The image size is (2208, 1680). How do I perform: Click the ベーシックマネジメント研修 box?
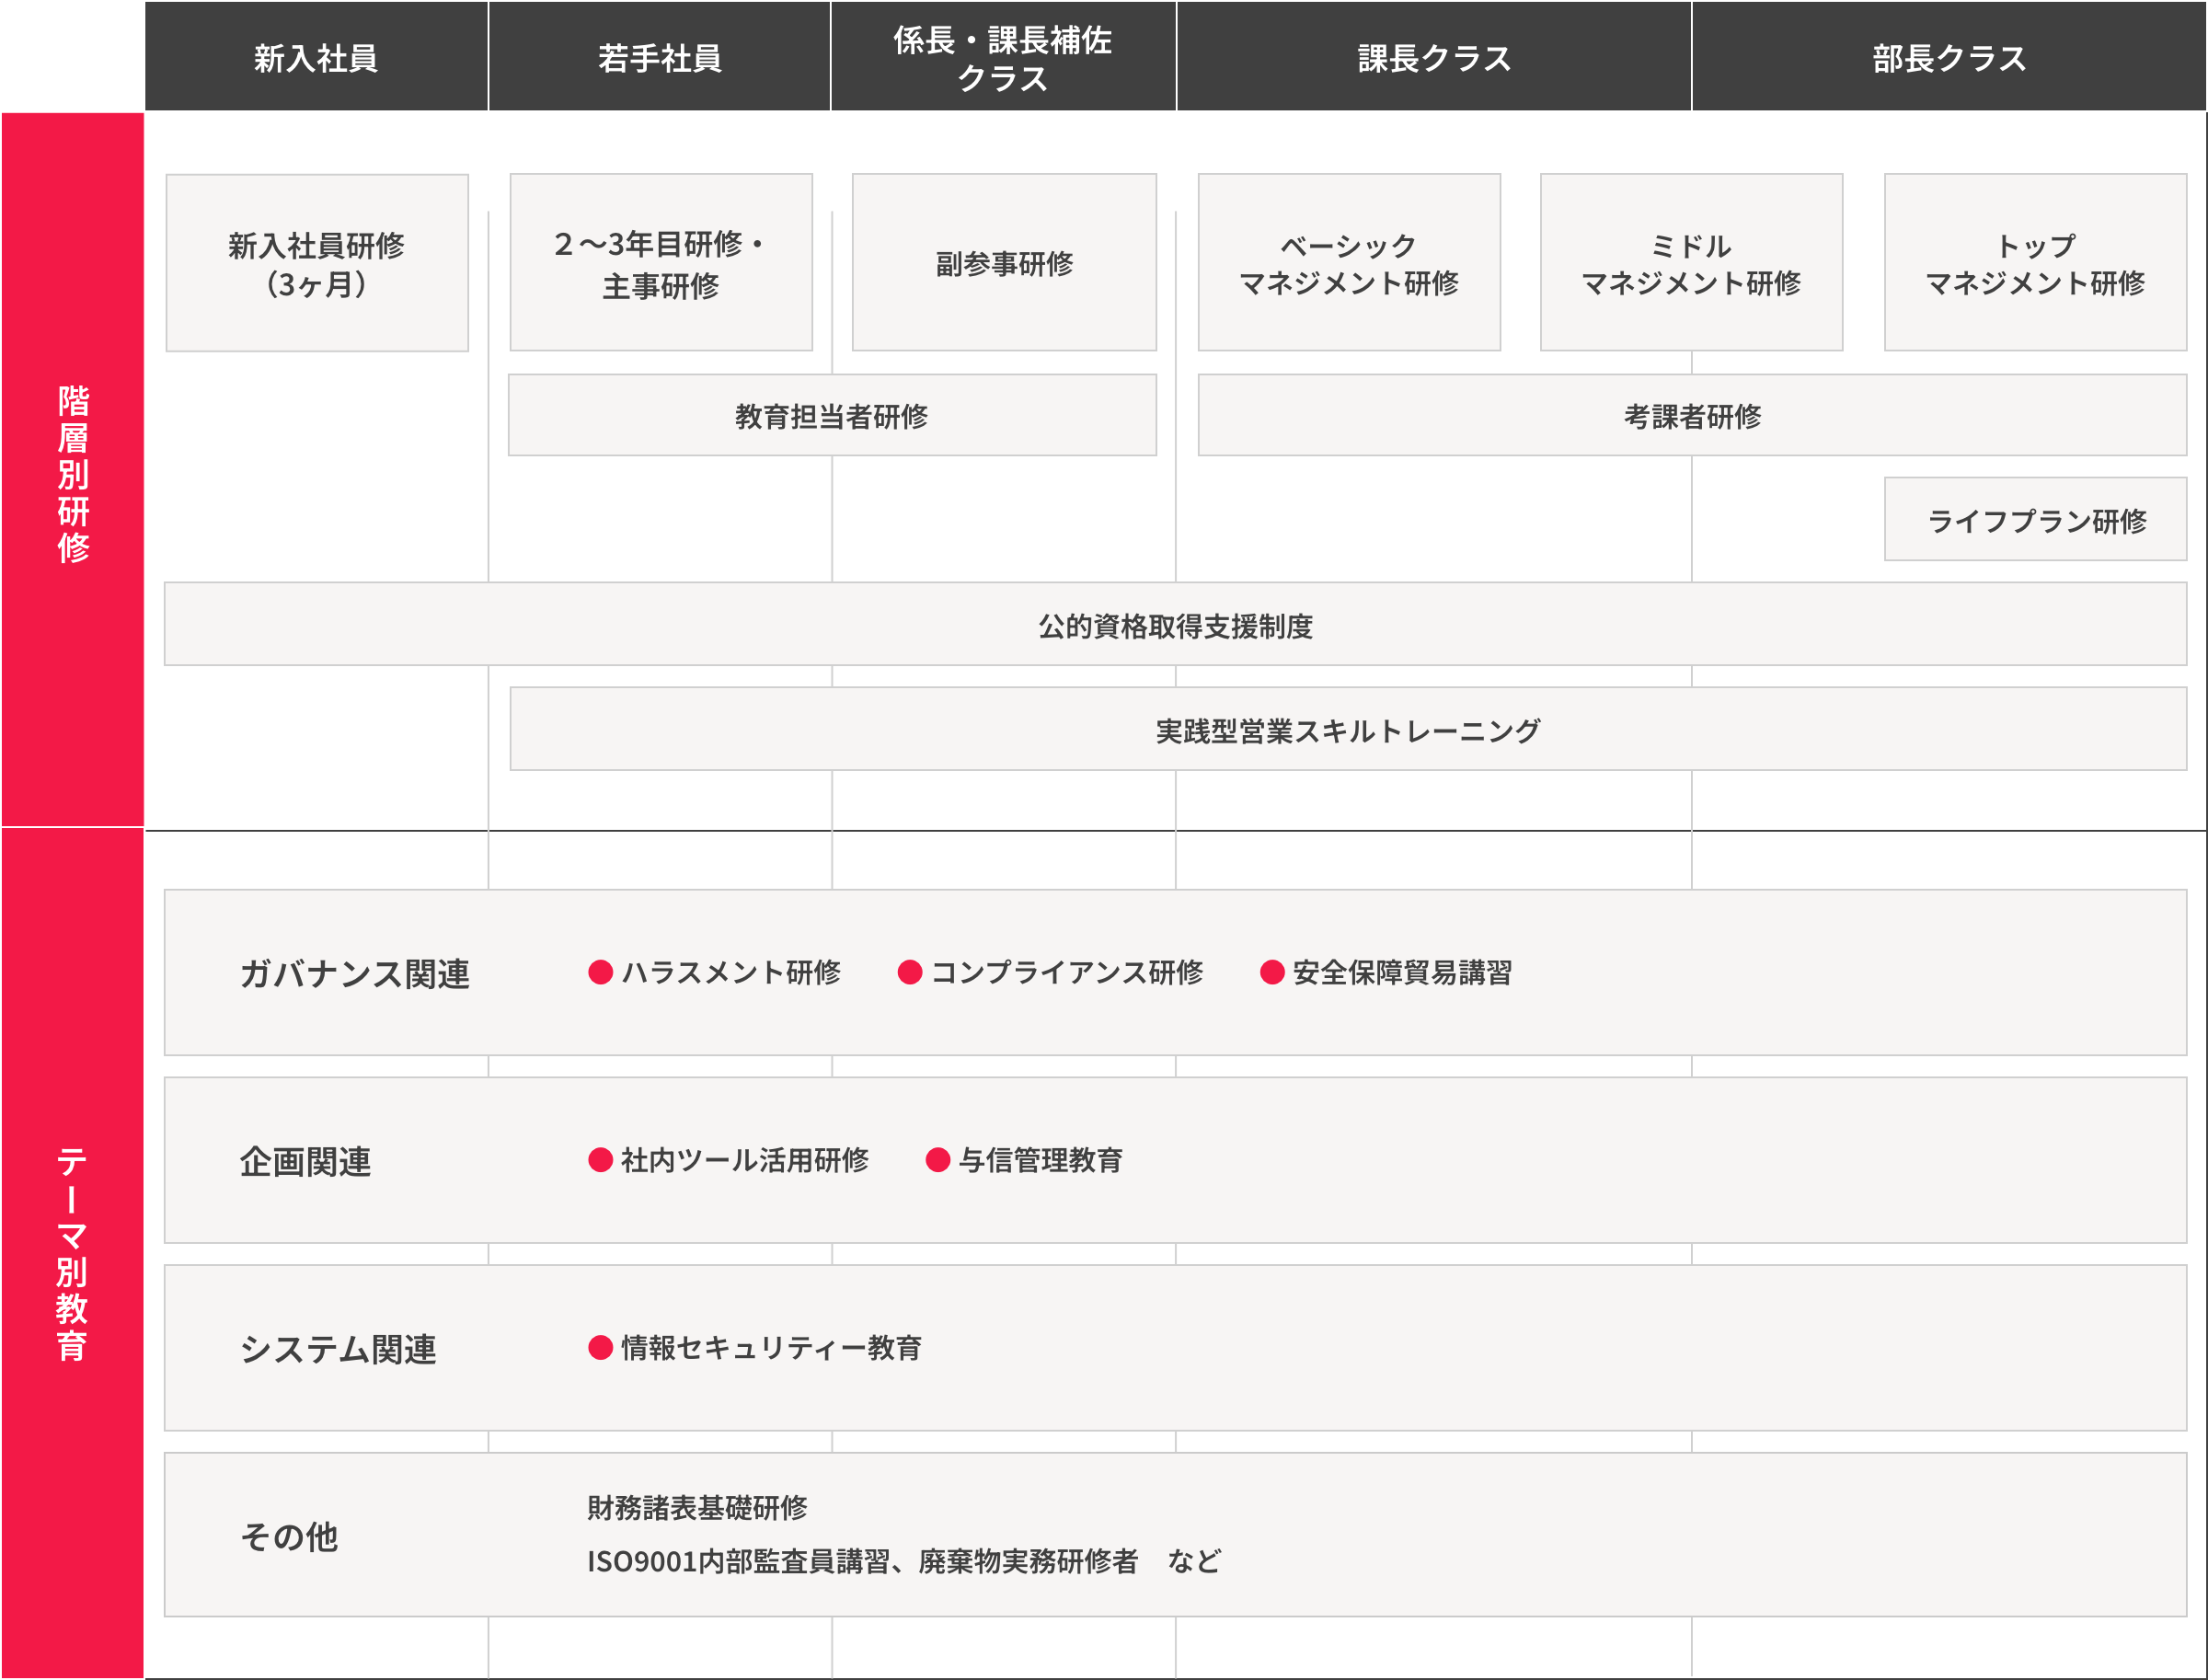click(x=1349, y=263)
